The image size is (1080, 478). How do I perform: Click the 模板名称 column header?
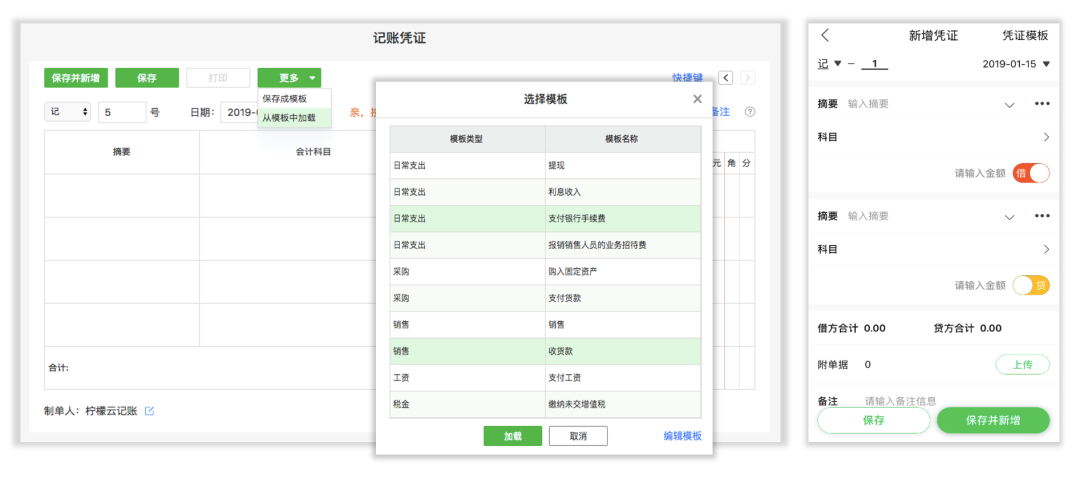click(623, 138)
